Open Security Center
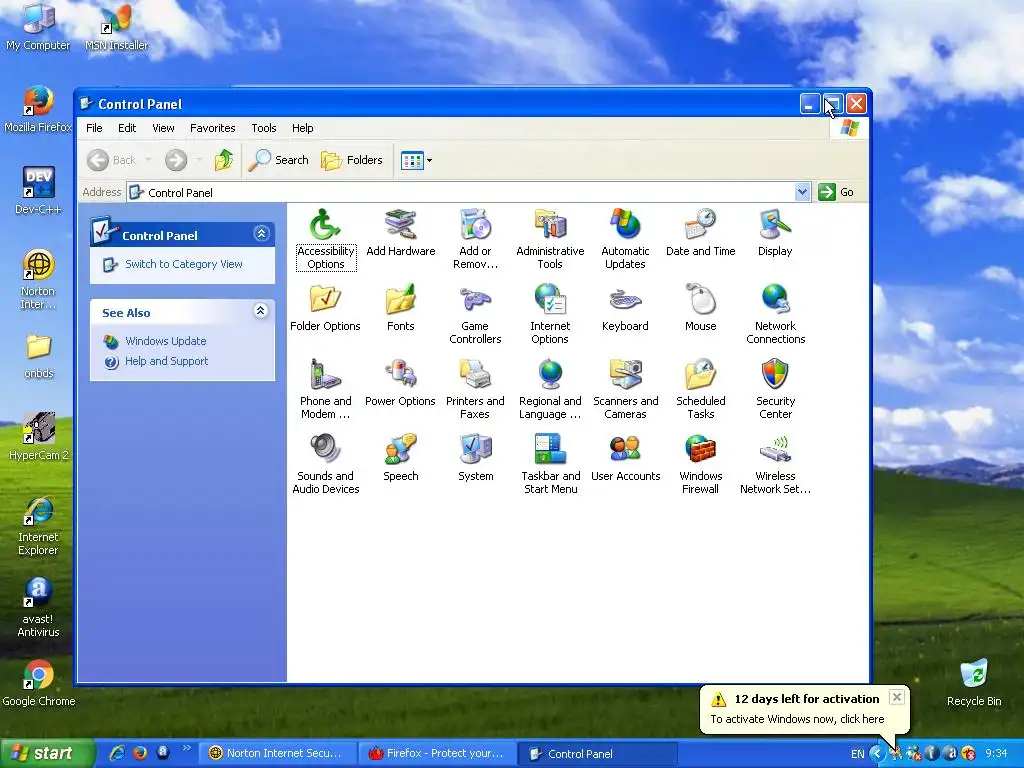This screenshot has height=768, width=1024. (x=775, y=389)
